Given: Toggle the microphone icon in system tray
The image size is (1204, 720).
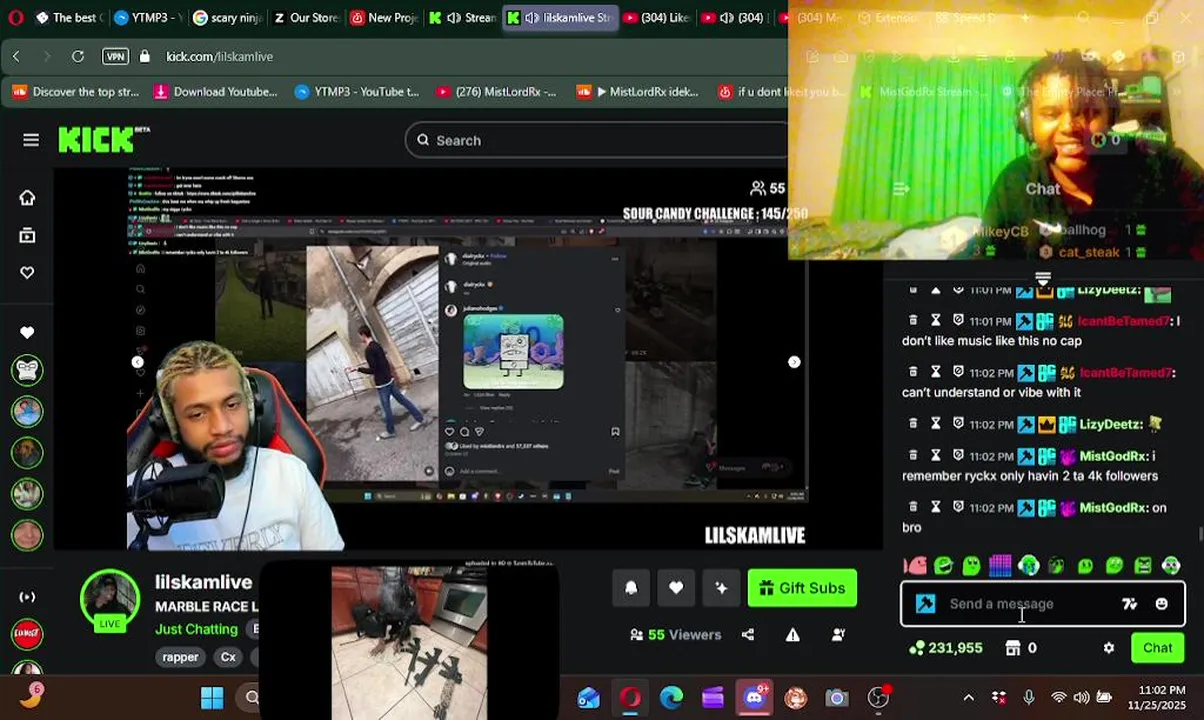Looking at the screenshot, I should click(1029, 698).
